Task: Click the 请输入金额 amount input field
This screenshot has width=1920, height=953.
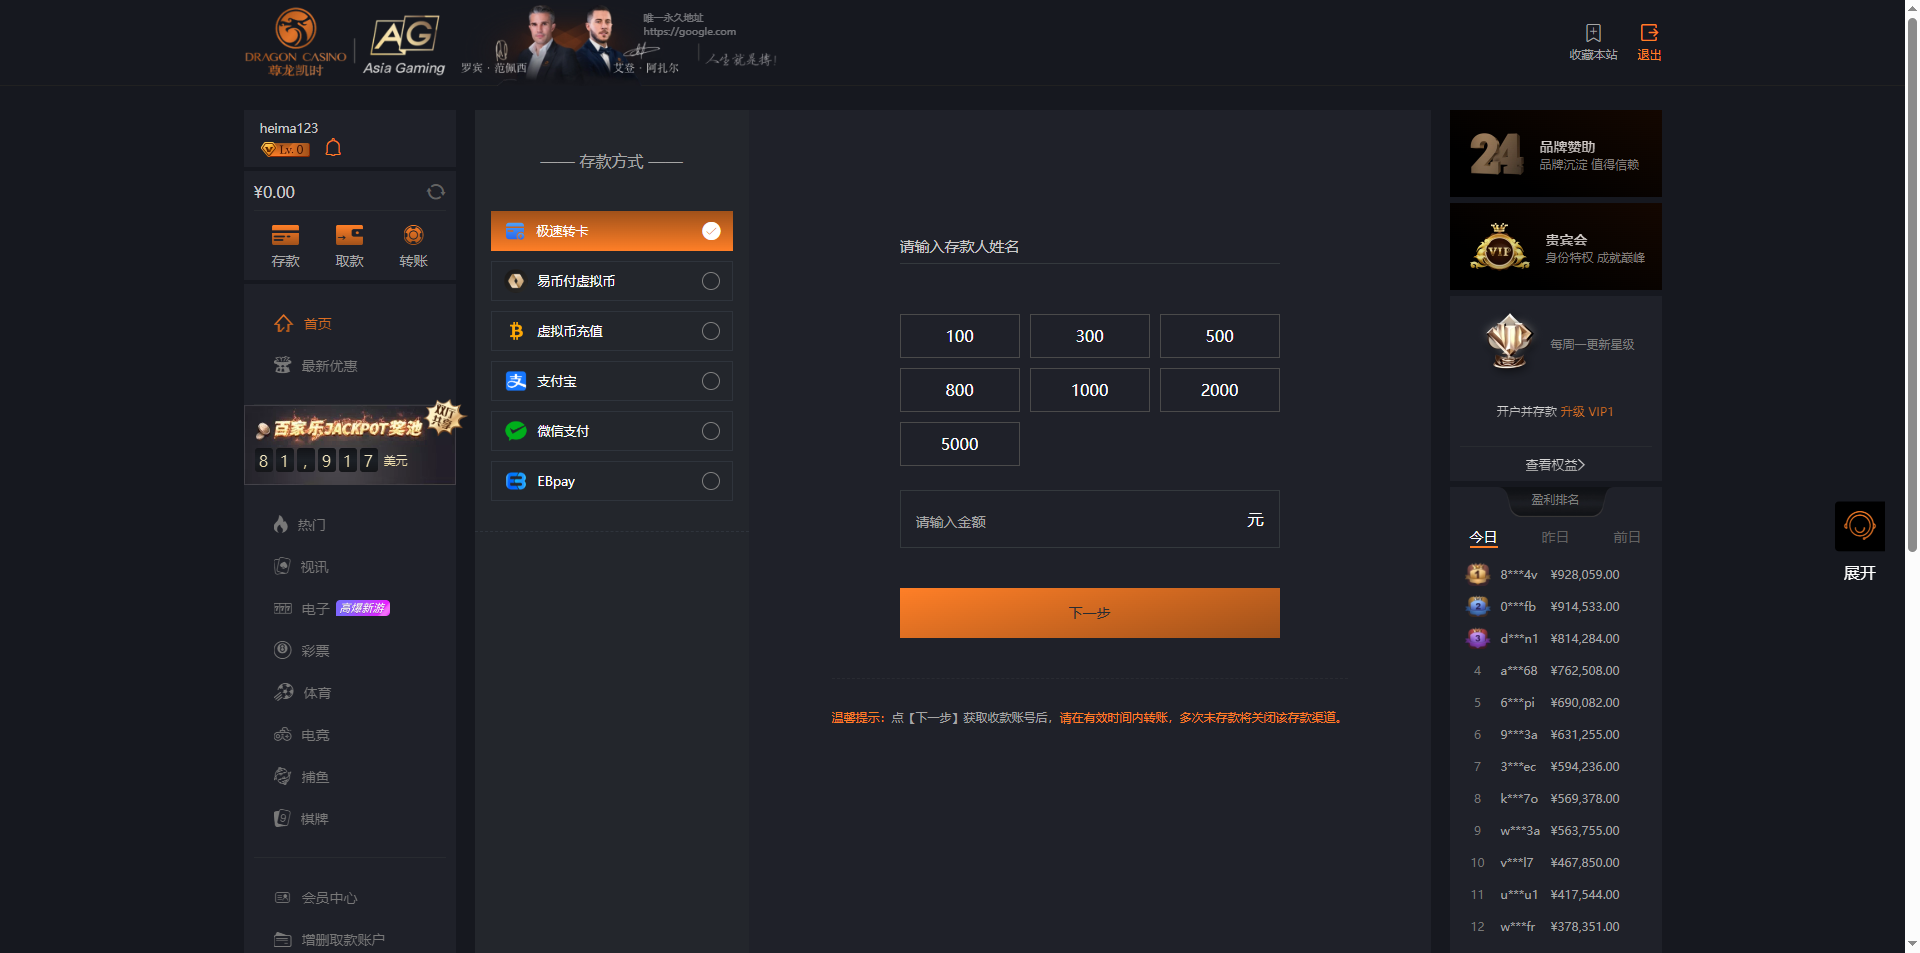Action: [x=1070, y=521]
